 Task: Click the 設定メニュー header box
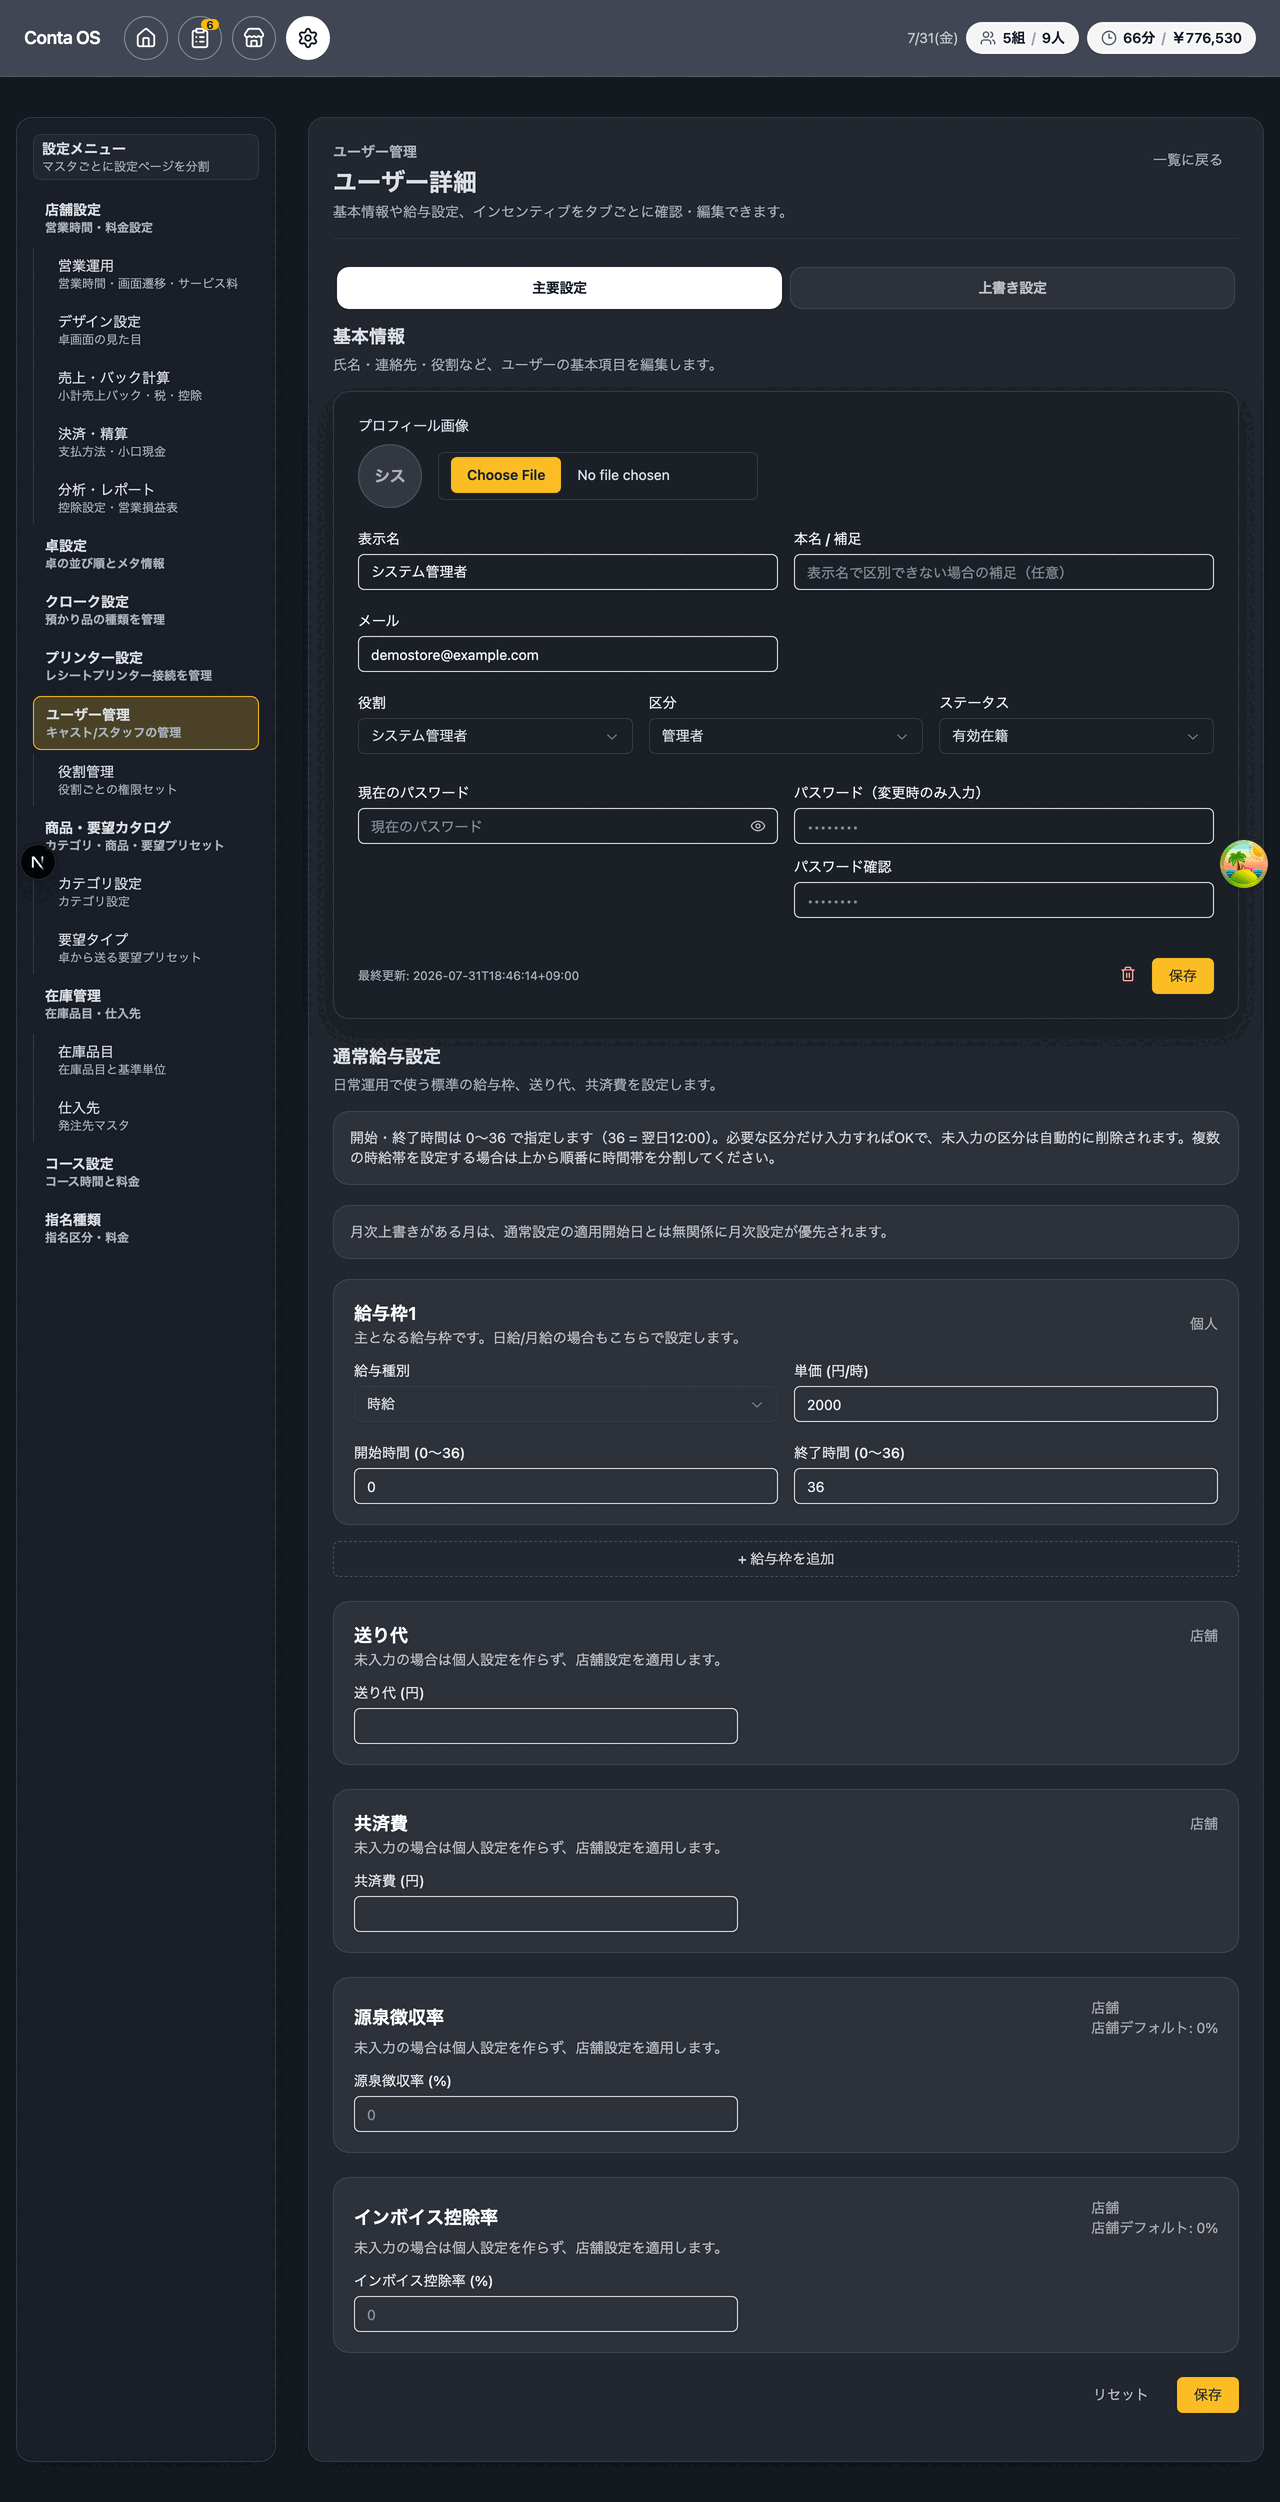pos(146,157)
